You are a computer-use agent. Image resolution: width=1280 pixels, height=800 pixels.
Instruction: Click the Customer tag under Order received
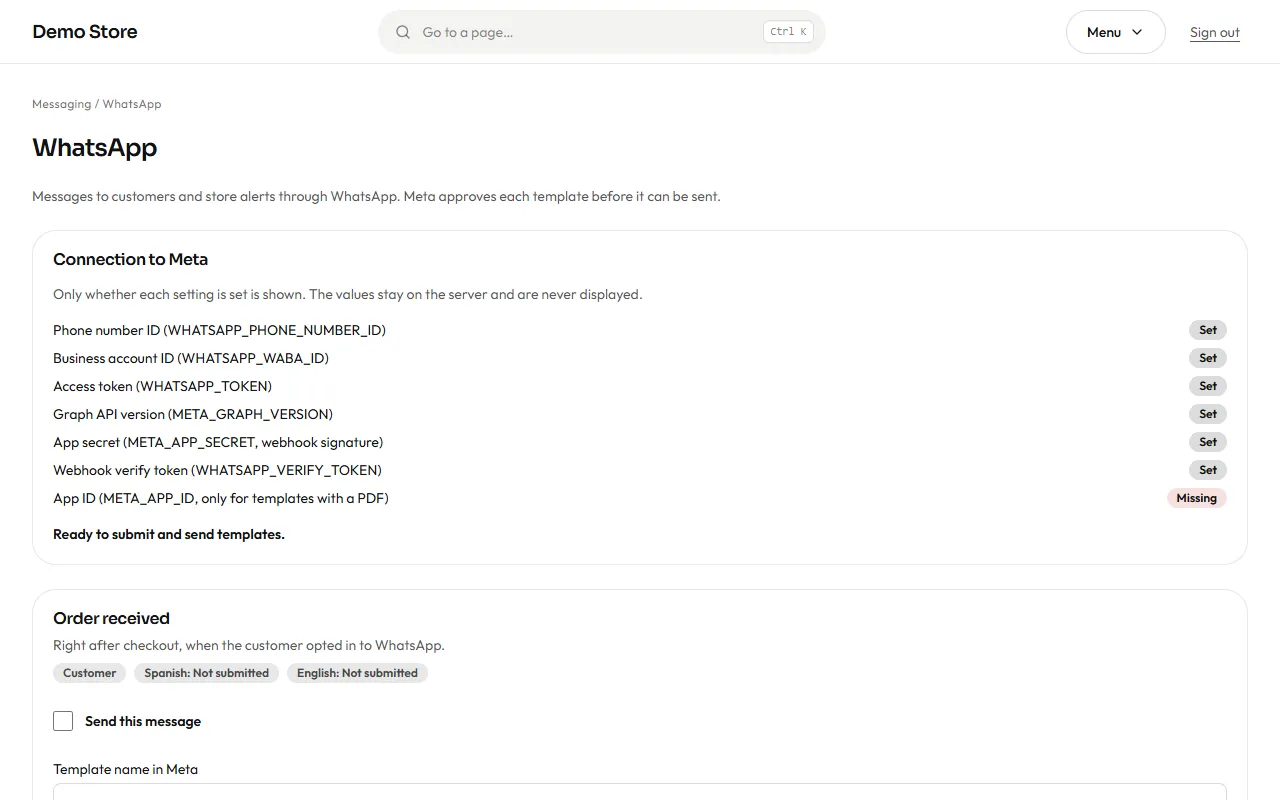[90, 673]
